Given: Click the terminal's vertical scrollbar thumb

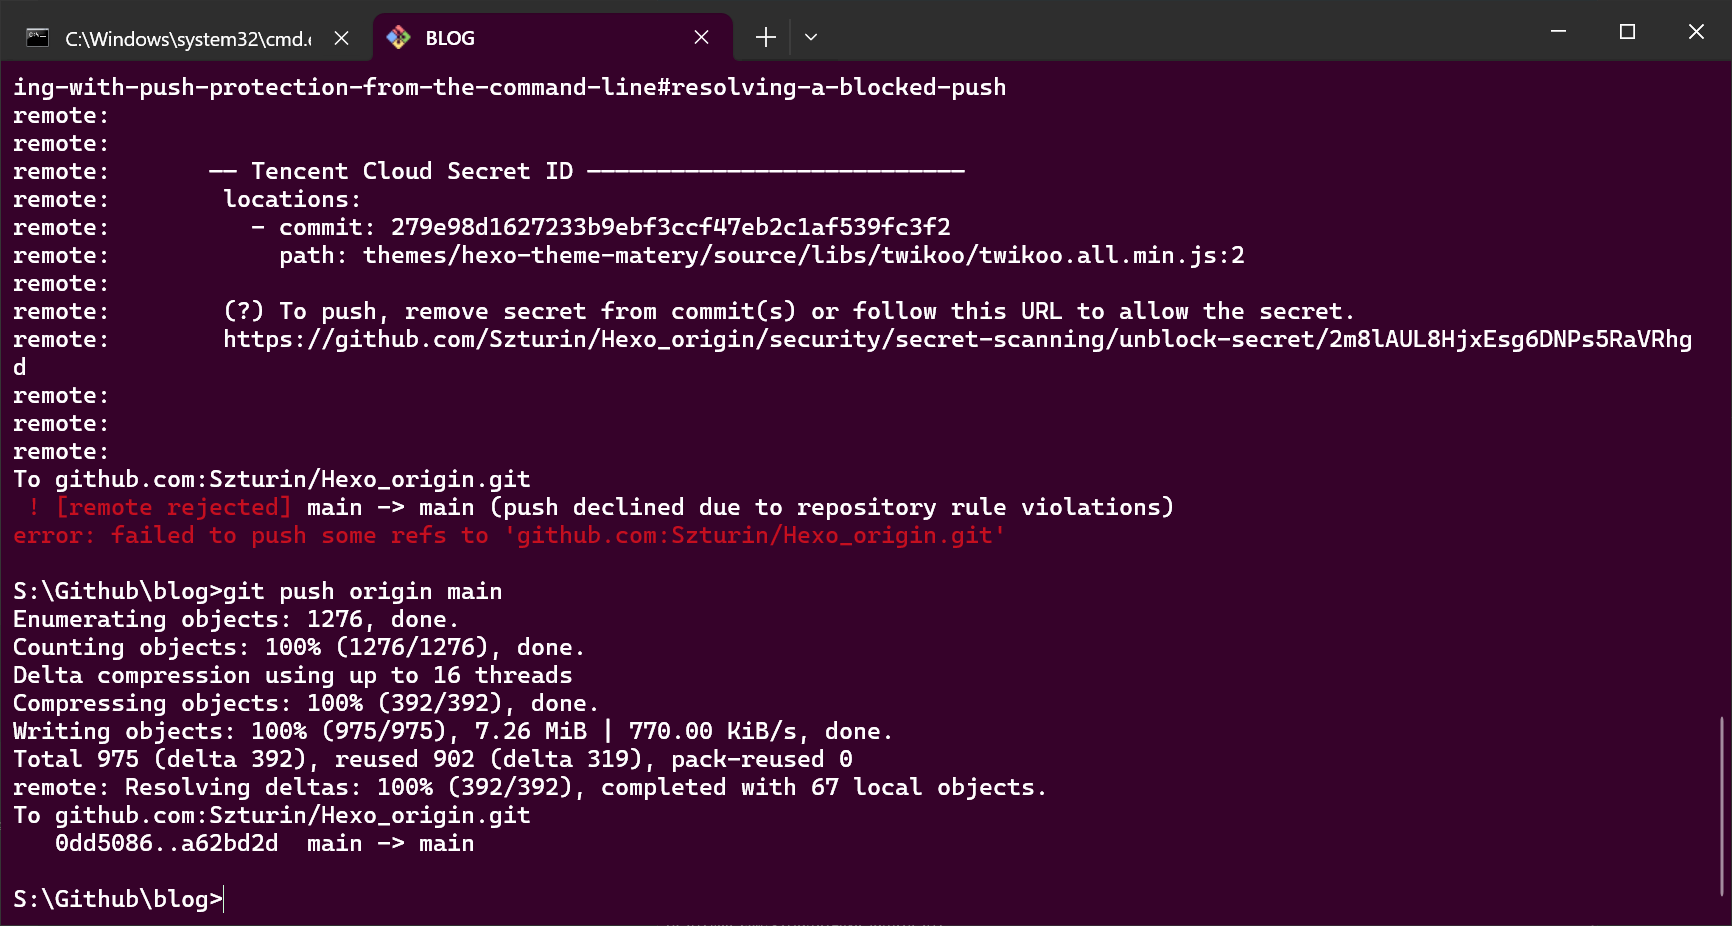Looking at the screenshot, I should [1721, 805].
